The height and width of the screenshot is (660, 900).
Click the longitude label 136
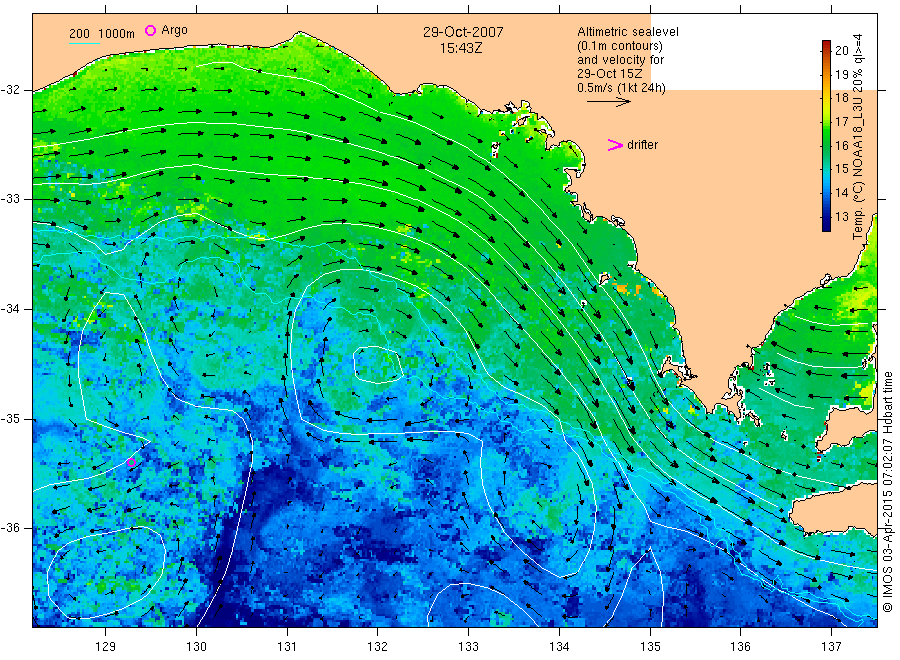click(740, 647)
